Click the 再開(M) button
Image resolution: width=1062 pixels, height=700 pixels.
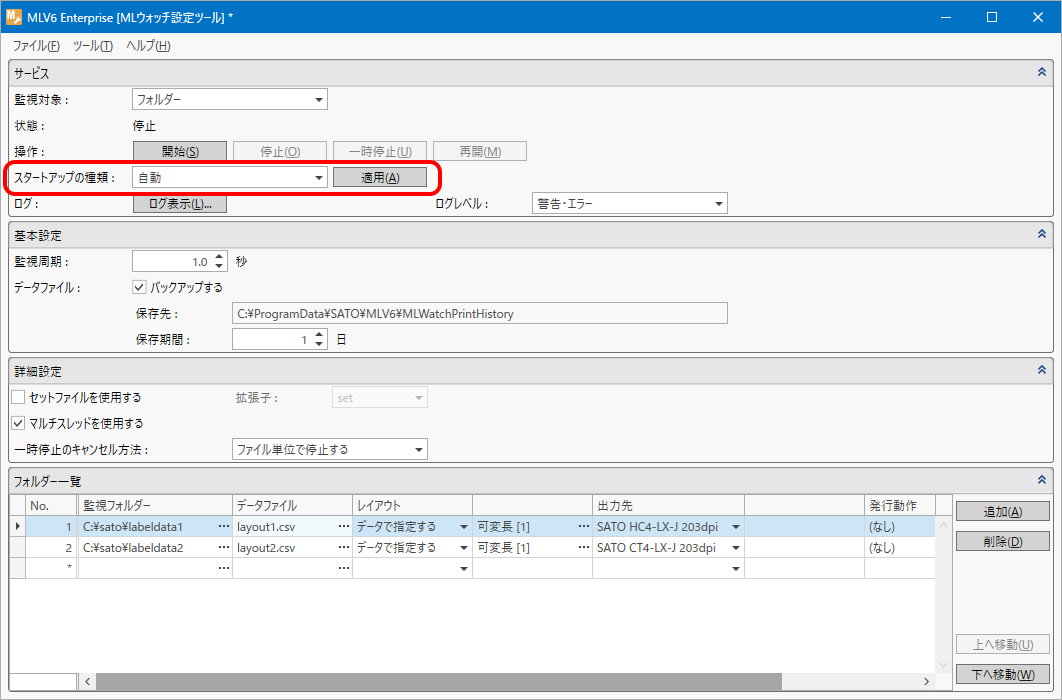tap(480, 152)
